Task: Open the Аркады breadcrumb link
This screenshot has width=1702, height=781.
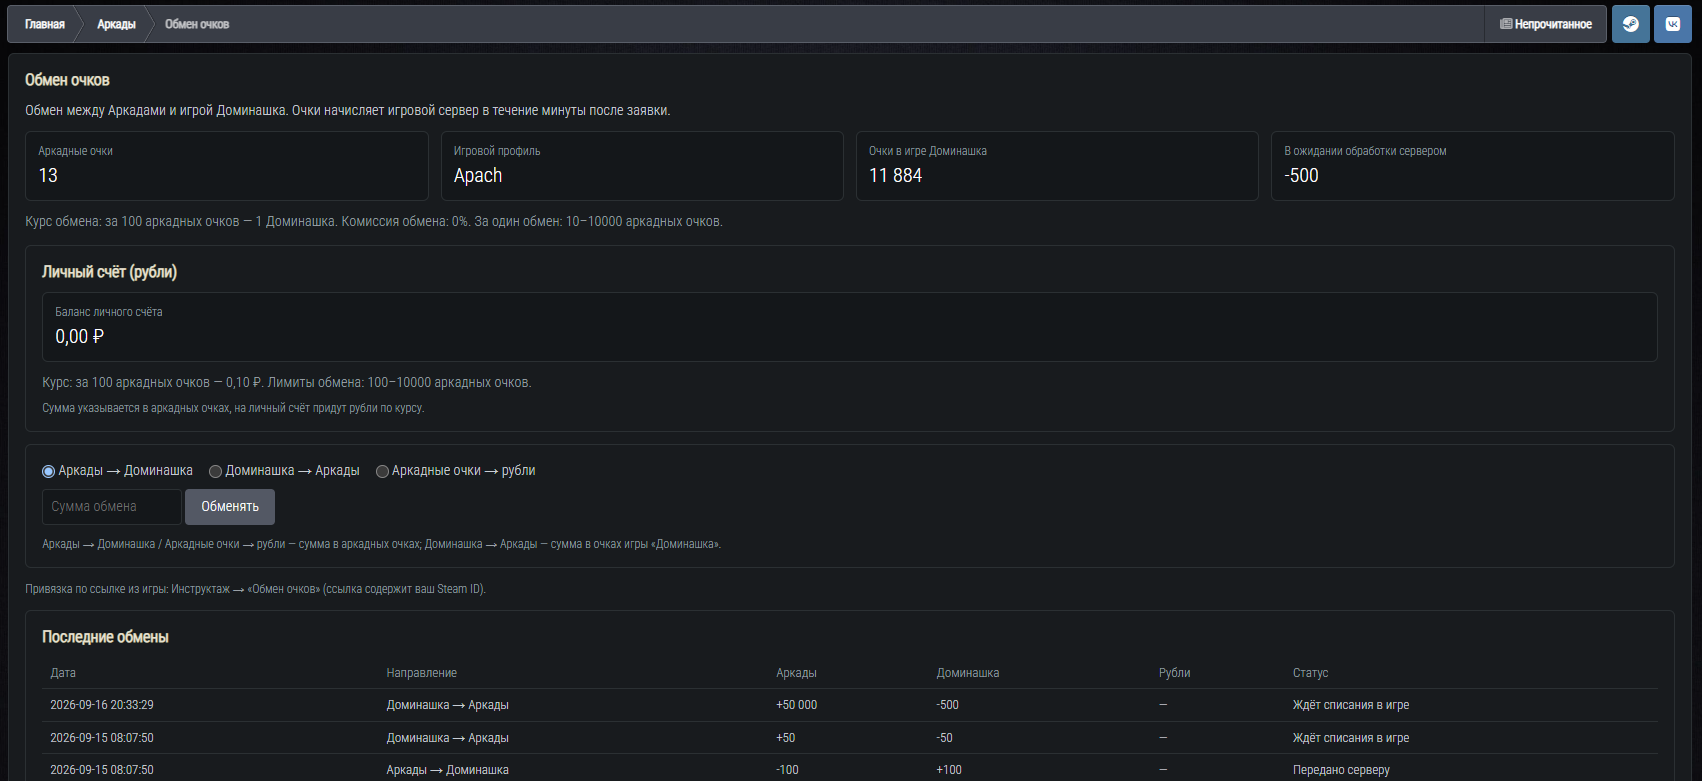Action: [116, 24]
